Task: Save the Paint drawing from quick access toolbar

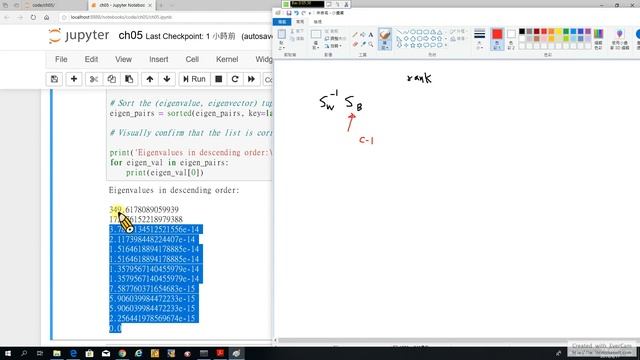Action: (289, 13)
